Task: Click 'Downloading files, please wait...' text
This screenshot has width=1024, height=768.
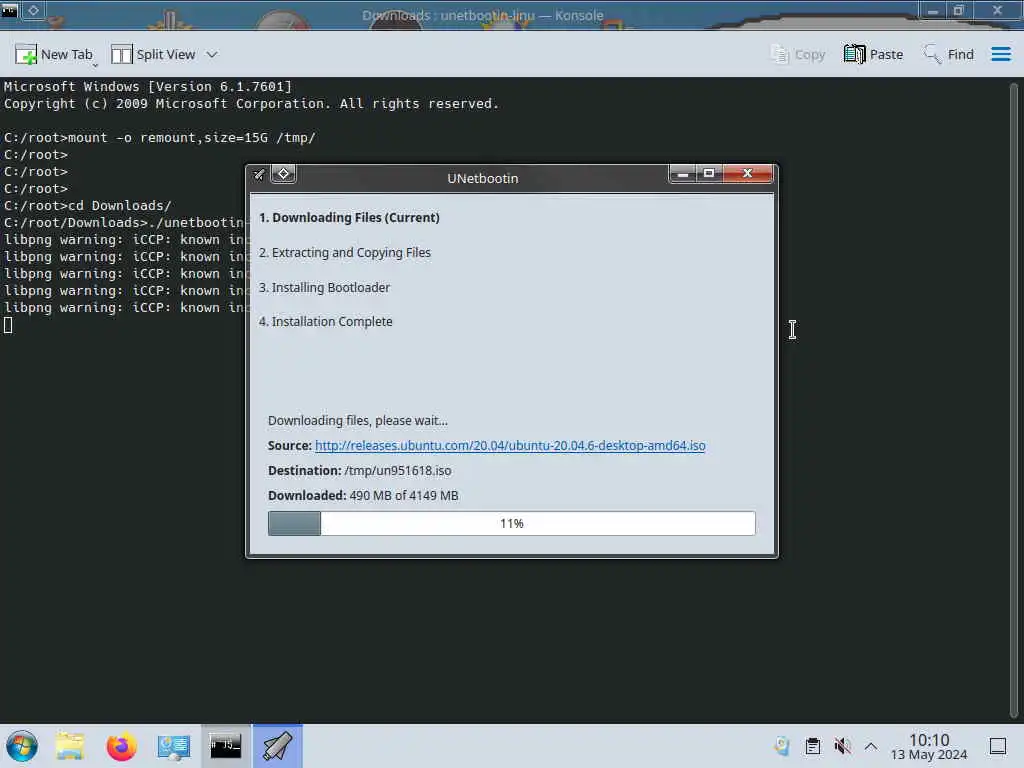Action: (358, 421)
